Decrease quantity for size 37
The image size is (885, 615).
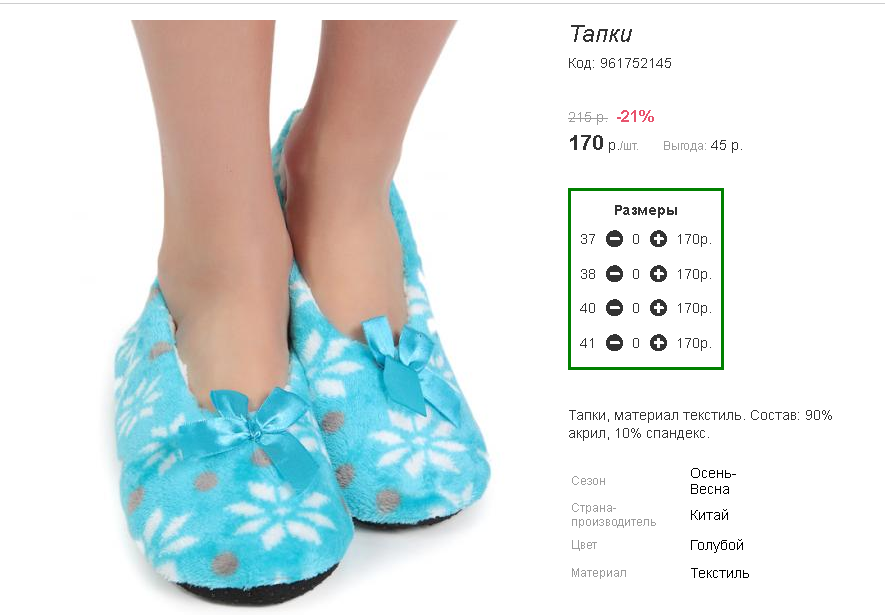pyautogui.click(x=614, y=239)
